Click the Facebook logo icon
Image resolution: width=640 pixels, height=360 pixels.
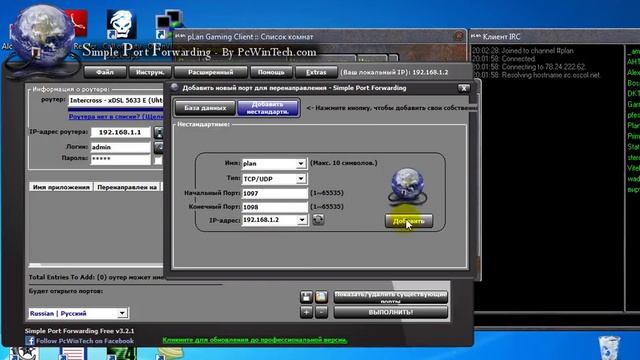(x=30, y=341)
